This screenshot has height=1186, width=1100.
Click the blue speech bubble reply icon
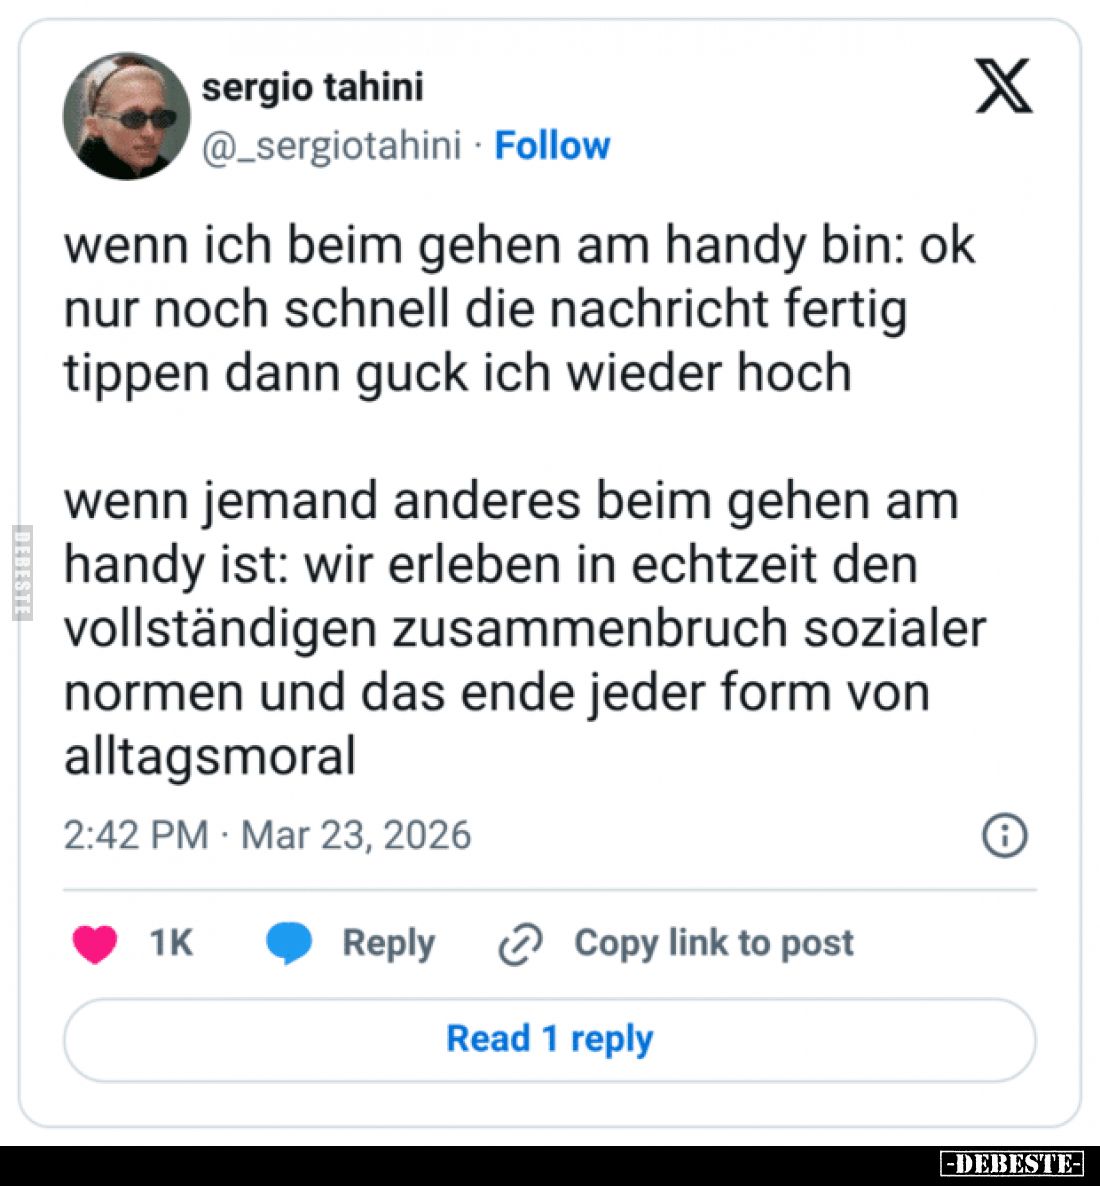289,943
